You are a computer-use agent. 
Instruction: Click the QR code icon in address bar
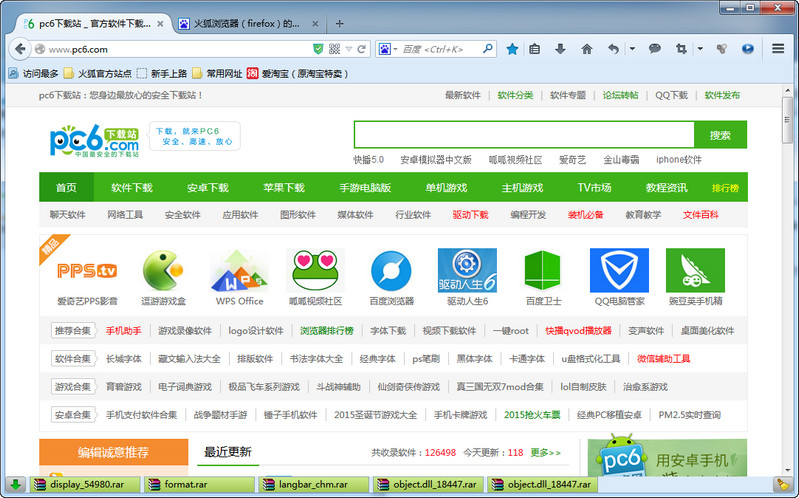pyautogui.click(x=333, y=48)
